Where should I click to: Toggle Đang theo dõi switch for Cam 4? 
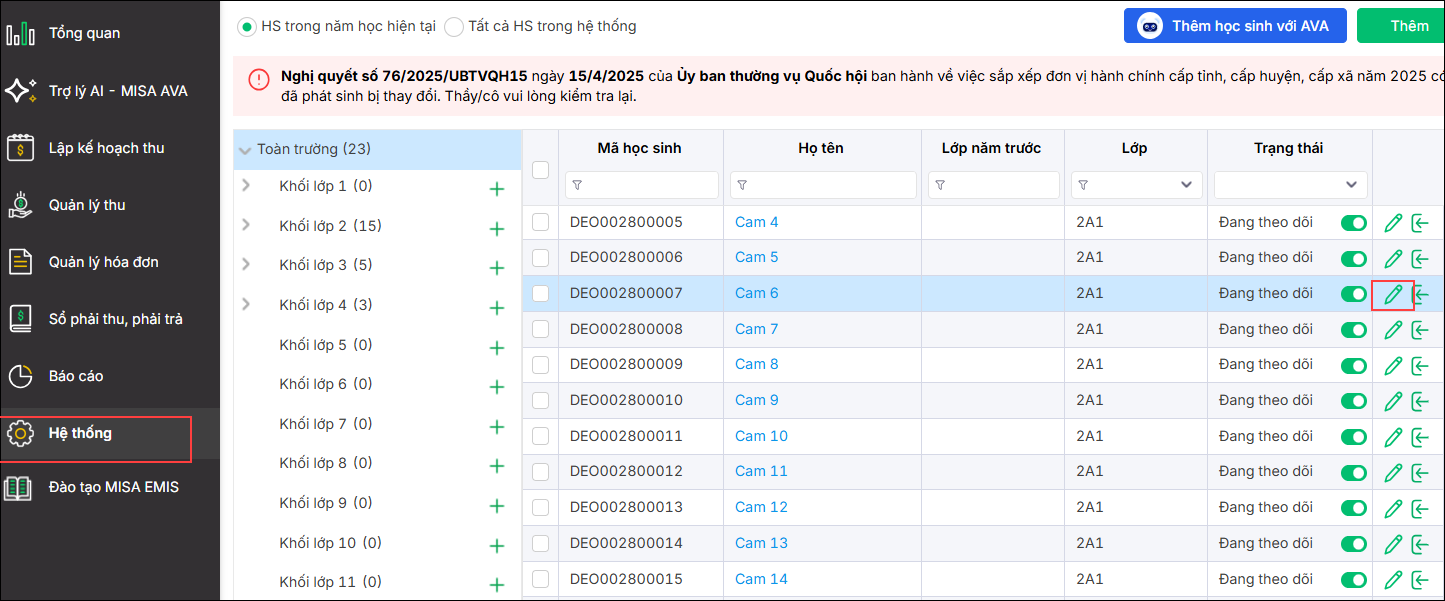1354,223
